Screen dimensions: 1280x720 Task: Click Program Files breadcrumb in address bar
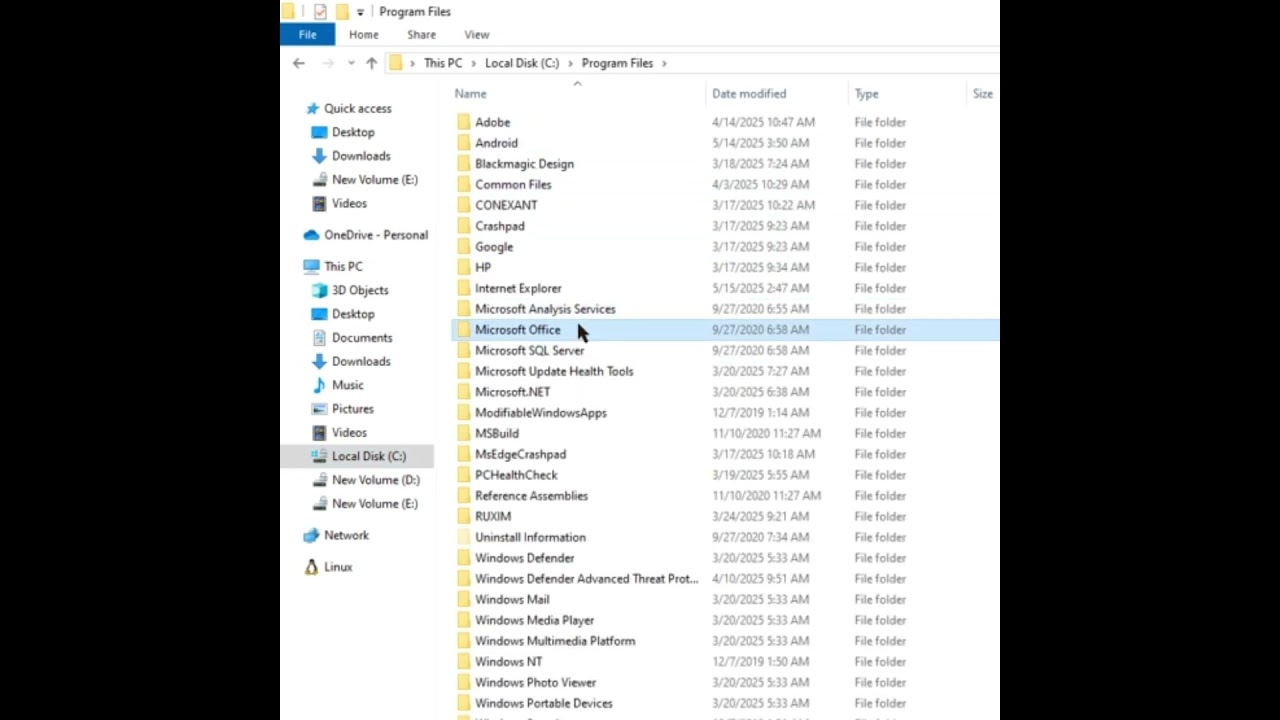[617, 63]
